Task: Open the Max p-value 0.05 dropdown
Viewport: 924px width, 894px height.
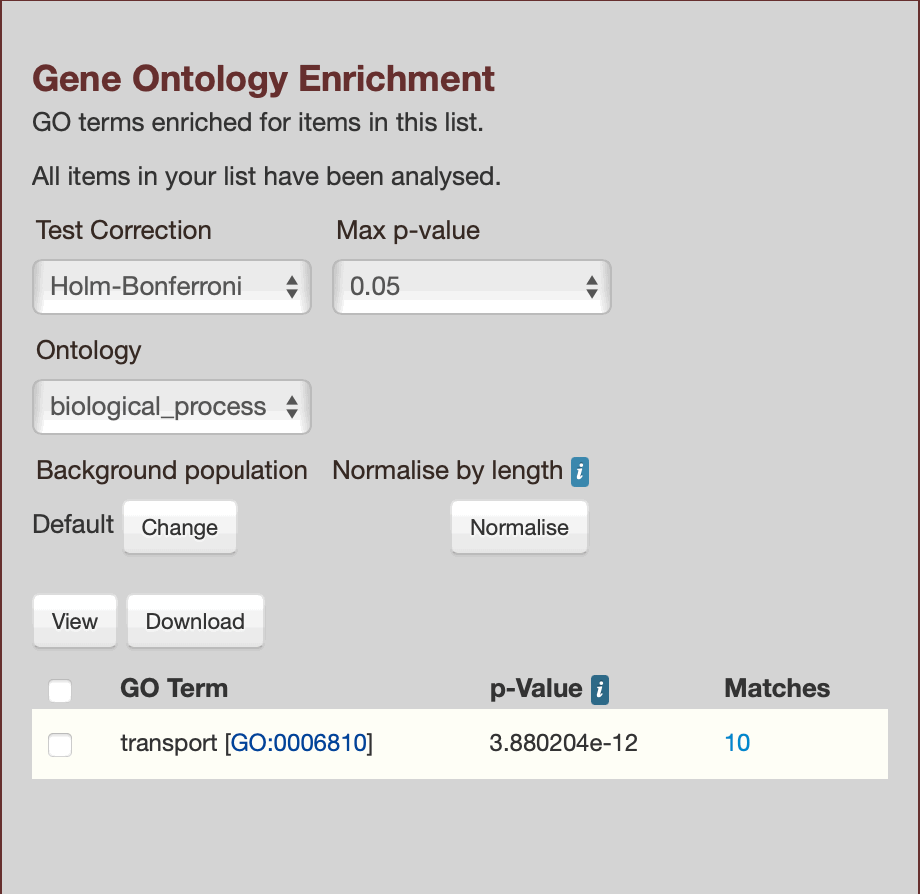Action: (x=472, y=287)
